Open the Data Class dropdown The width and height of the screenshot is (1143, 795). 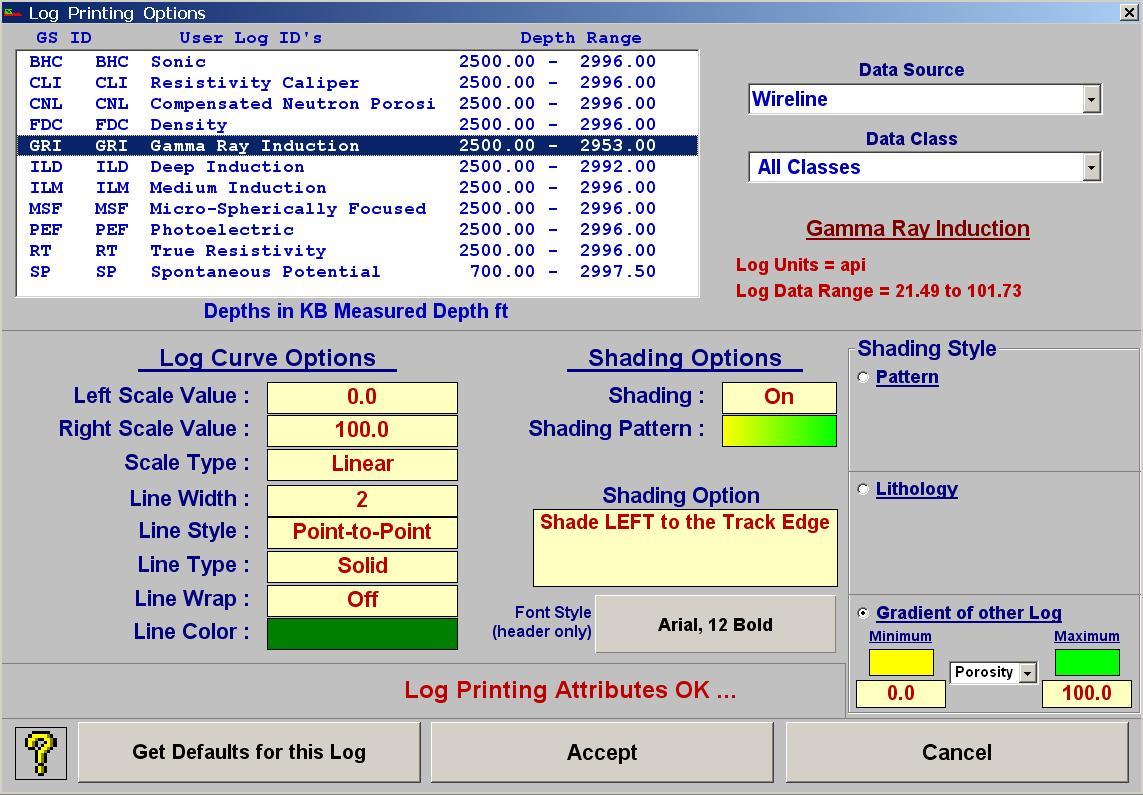(1093, 168)
